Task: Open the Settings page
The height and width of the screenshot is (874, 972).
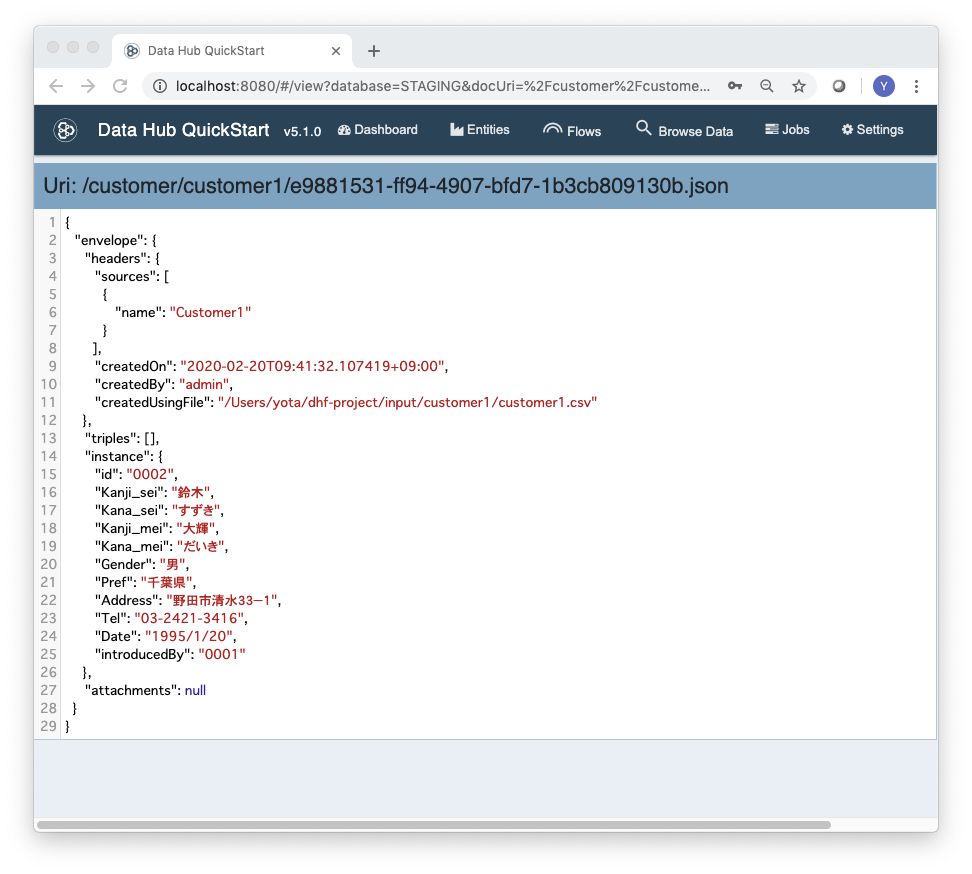Action: (x=872, y=130)
